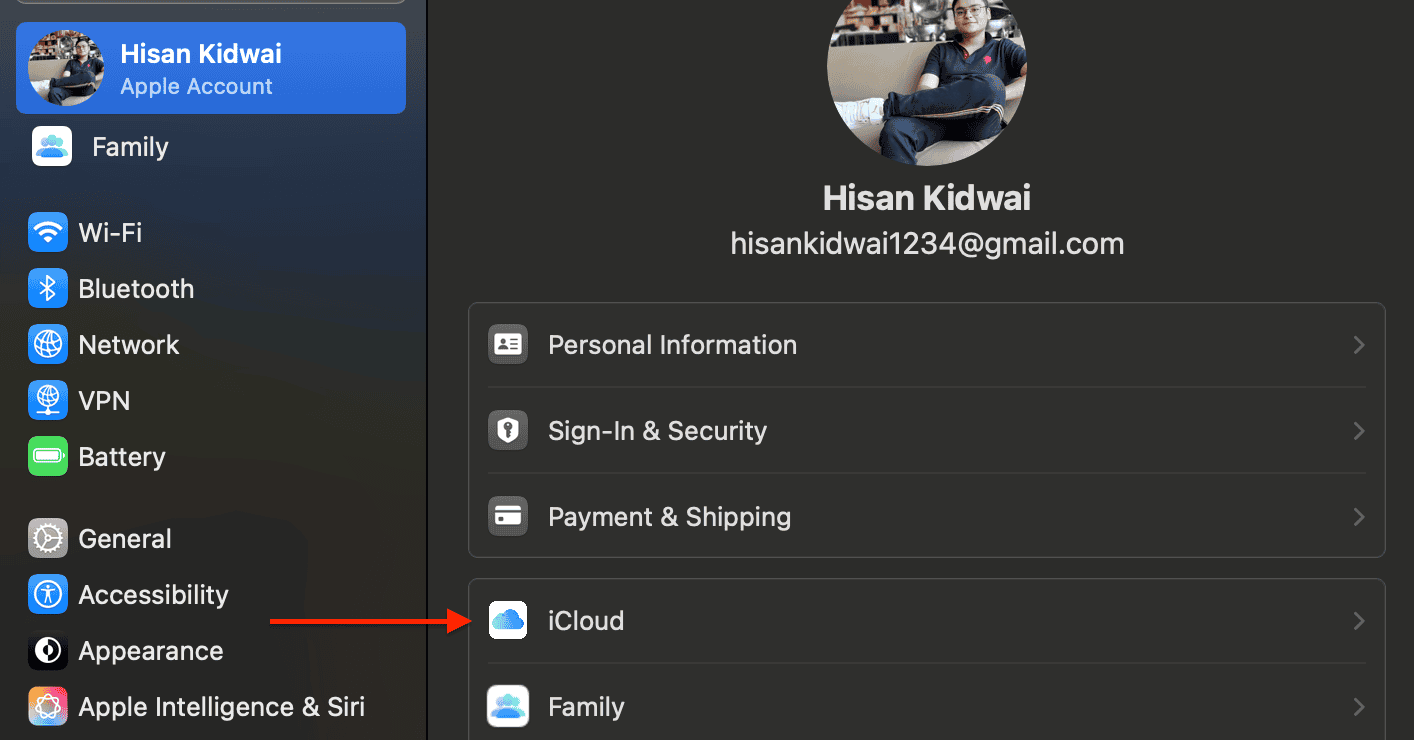
Task: Click the iCloud cloud icon
Action: [x=508, y=621]
